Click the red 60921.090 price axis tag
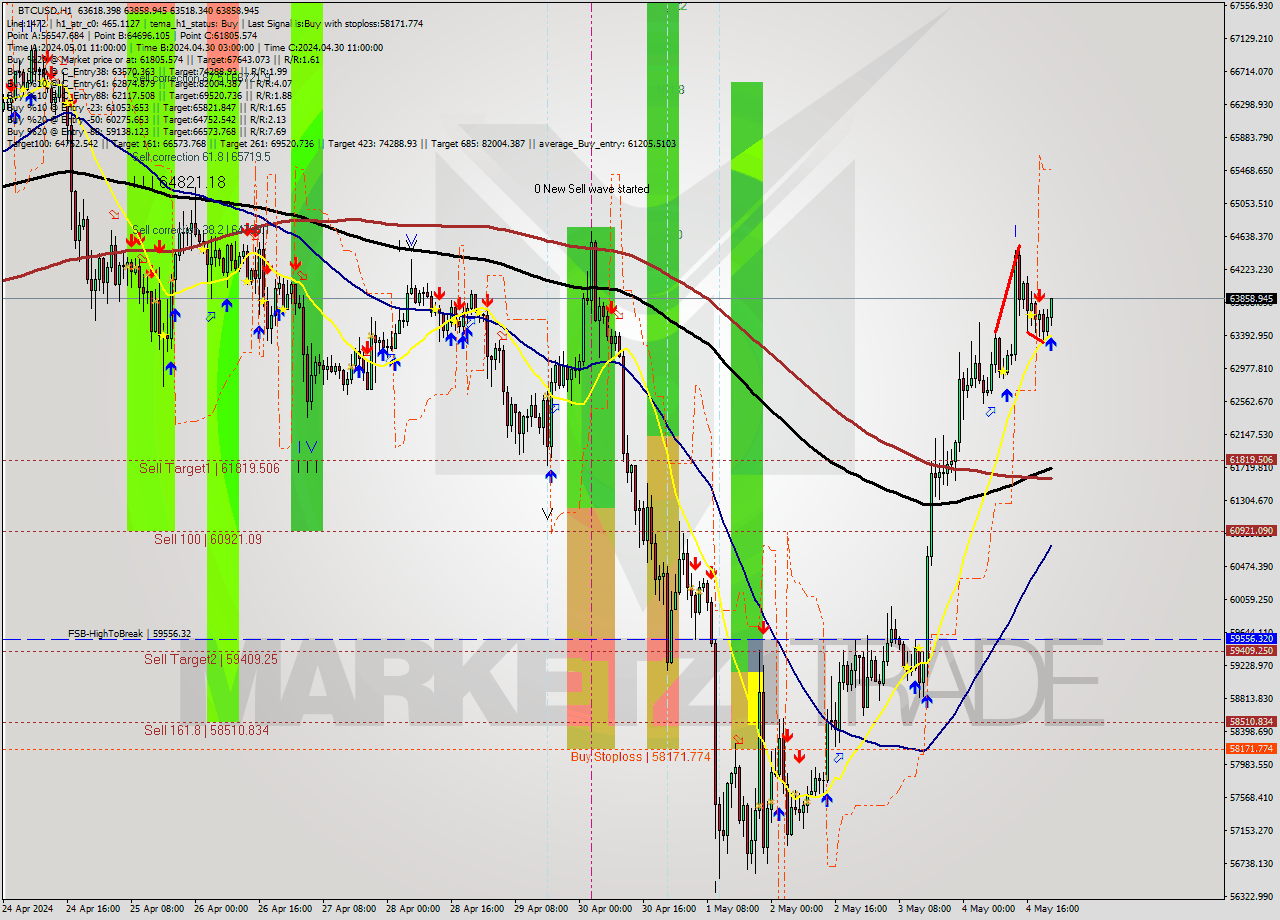1280x920 pixels. click(x=1251, y=531)
